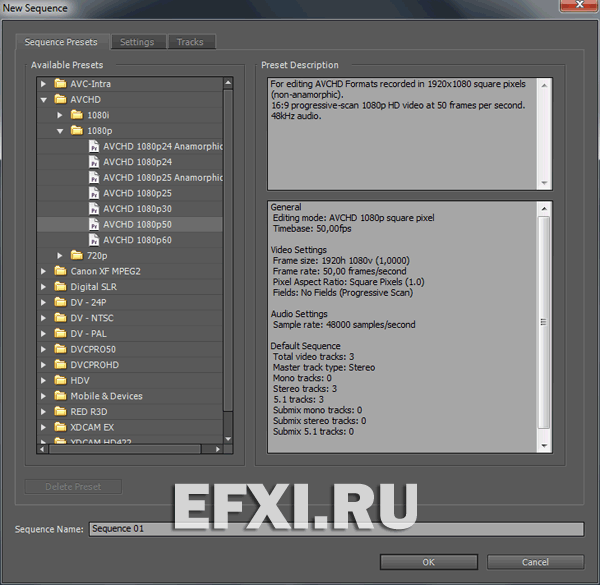This screenshot has width=600, height=585.
Task: Expand the XDCAM EX folder arrow
Action: pyautogui.click(x=43, y=427)
